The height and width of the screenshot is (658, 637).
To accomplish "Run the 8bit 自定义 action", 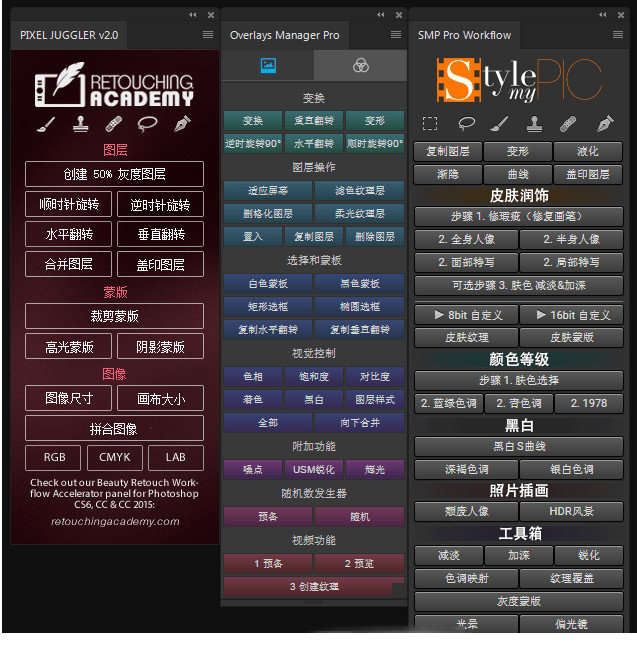I will 466,315.
